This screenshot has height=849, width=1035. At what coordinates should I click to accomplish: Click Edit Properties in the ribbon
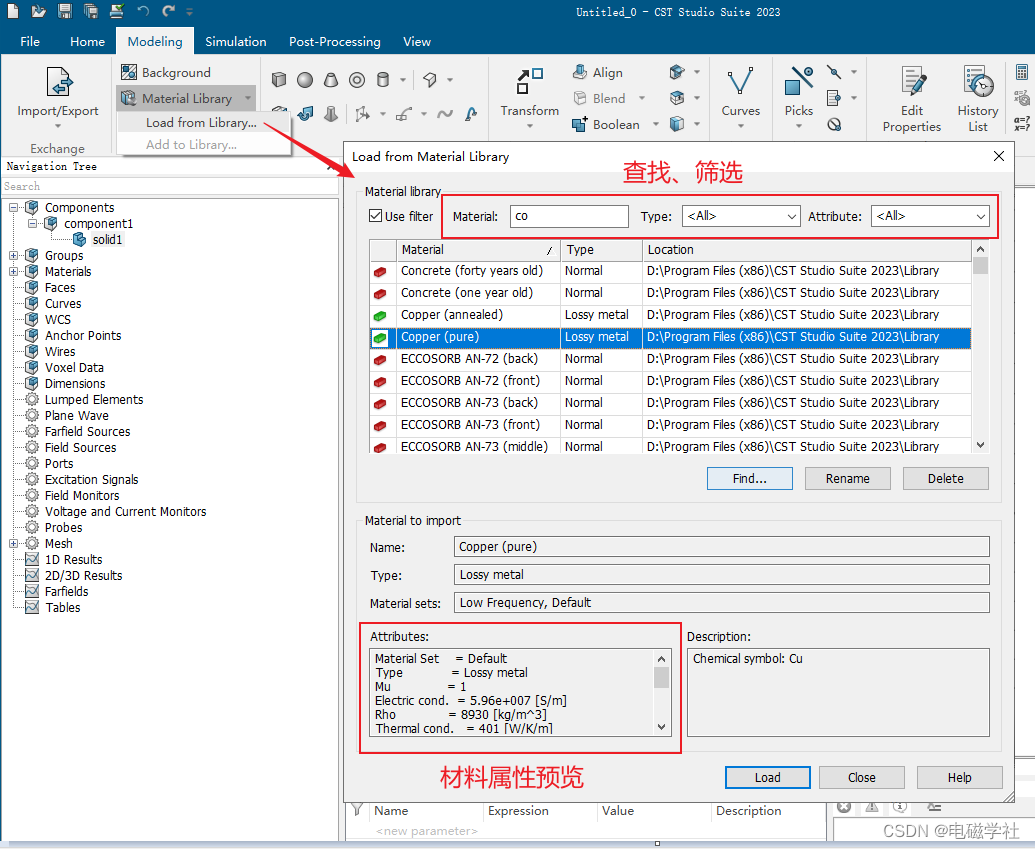pos(912,99)
